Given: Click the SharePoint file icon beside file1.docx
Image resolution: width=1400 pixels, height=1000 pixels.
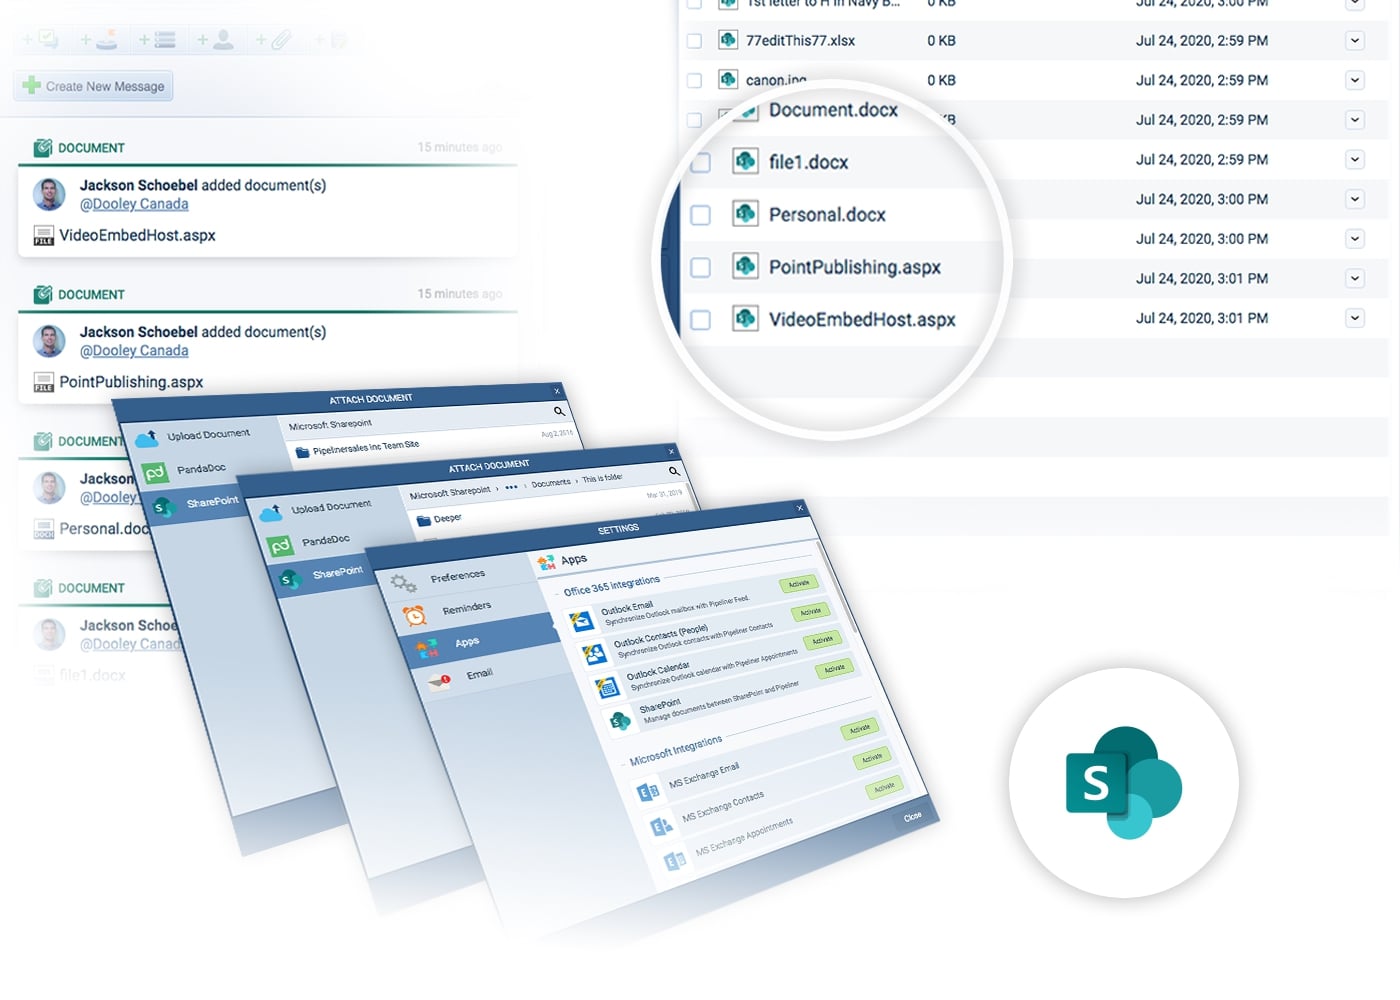Looking at the screenshot, I should (x=745, y=161).
